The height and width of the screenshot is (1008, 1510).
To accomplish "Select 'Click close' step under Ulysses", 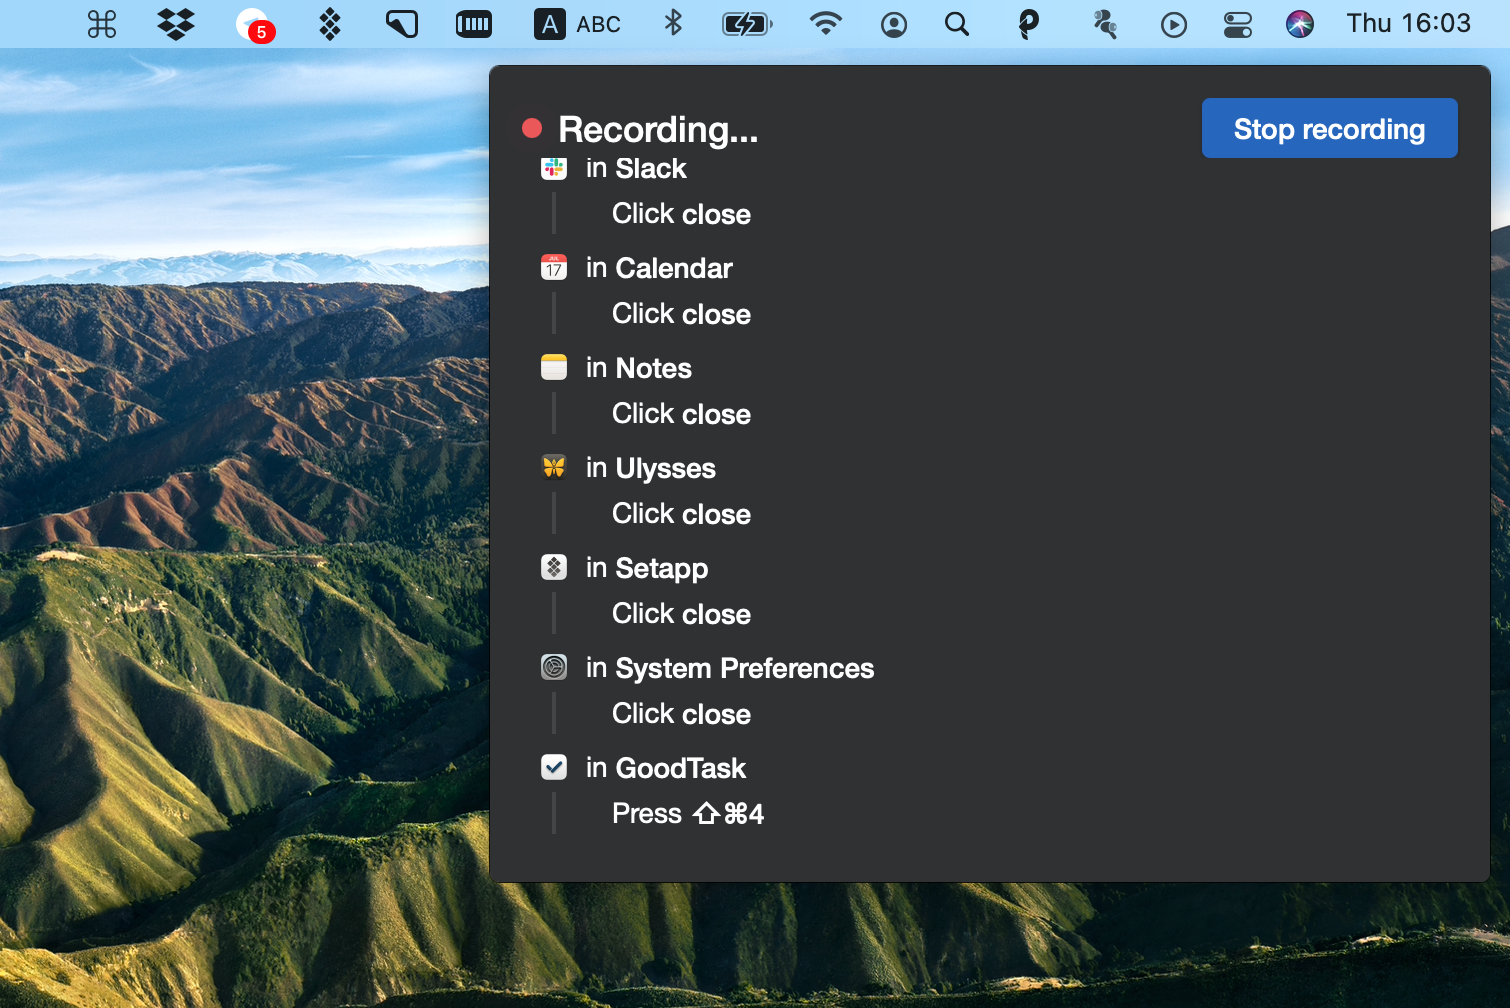I will (x=681, y=514).
